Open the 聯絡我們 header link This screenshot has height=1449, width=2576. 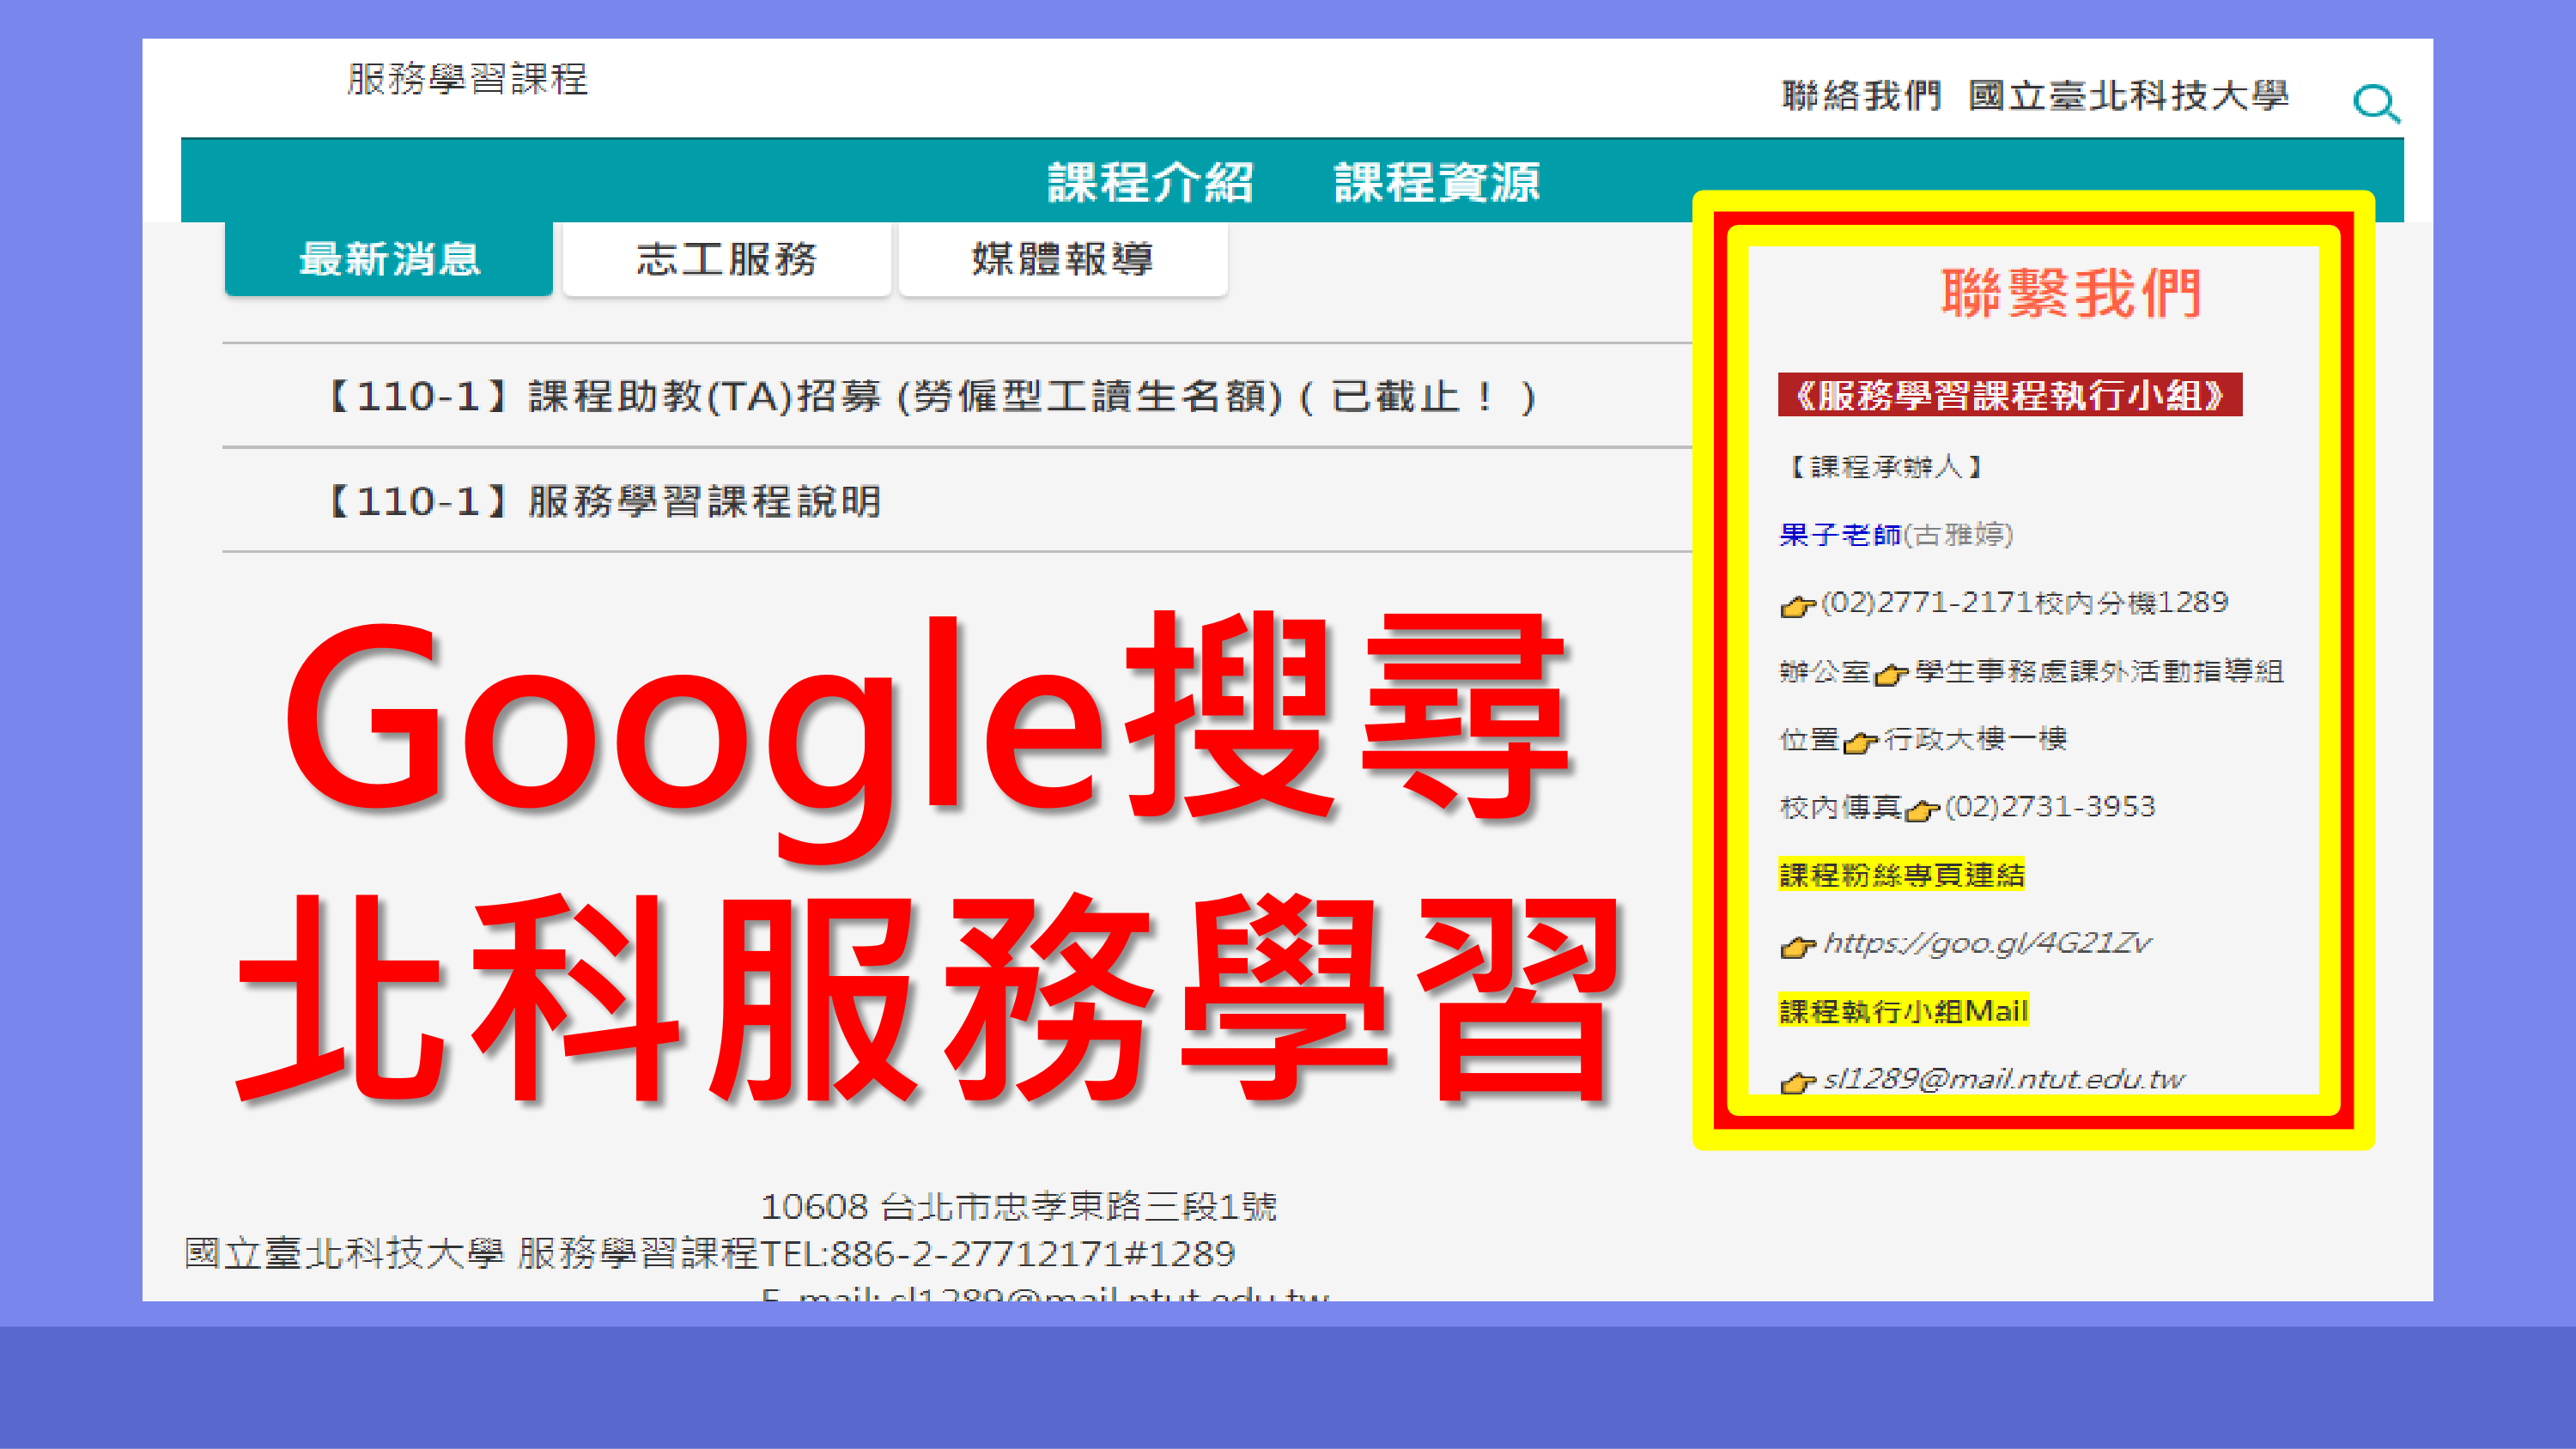1862,96
